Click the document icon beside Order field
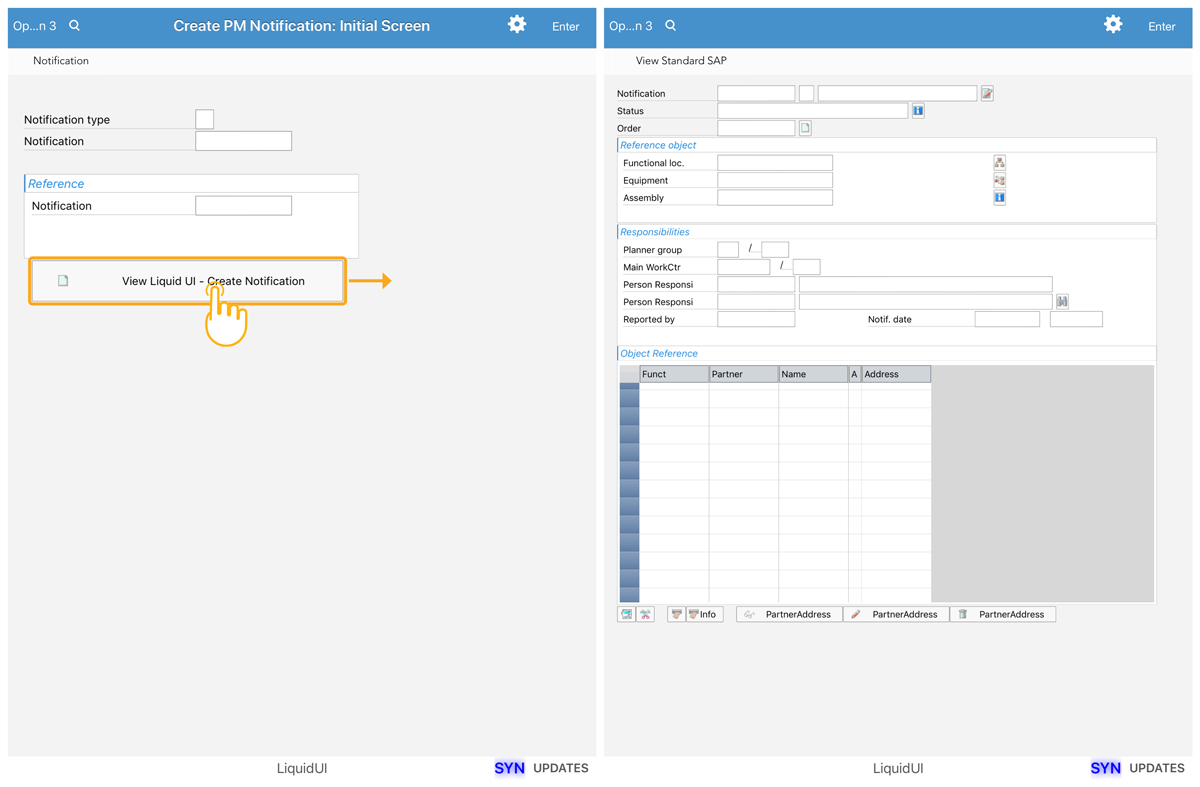1200x787 pixels. [805, 129]
